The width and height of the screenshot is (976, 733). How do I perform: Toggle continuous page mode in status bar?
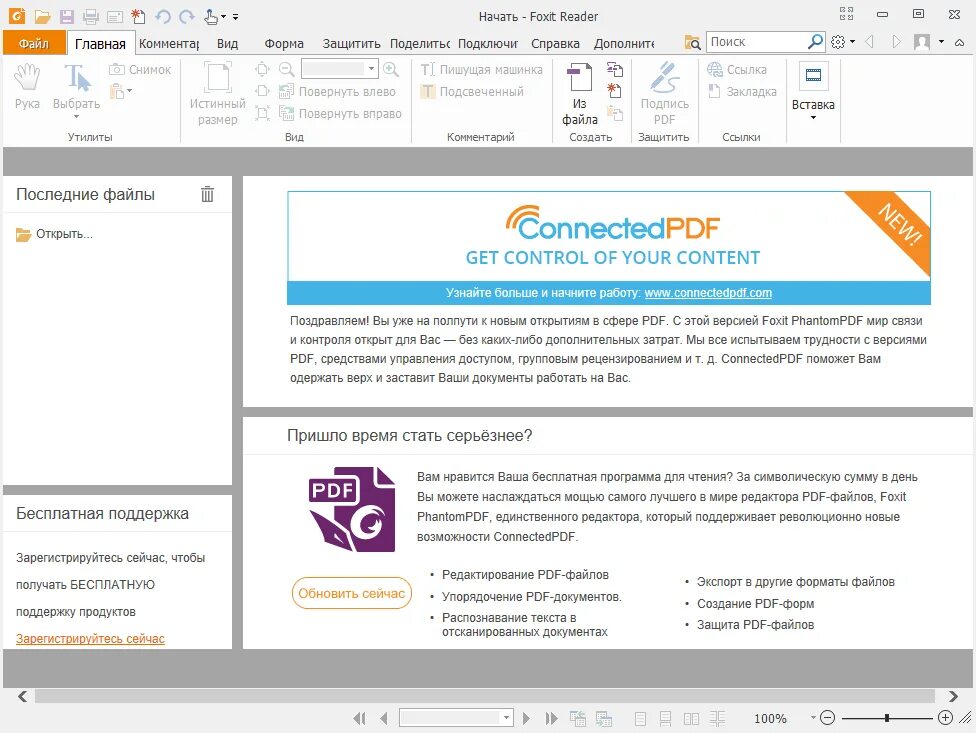click(665, 719)
